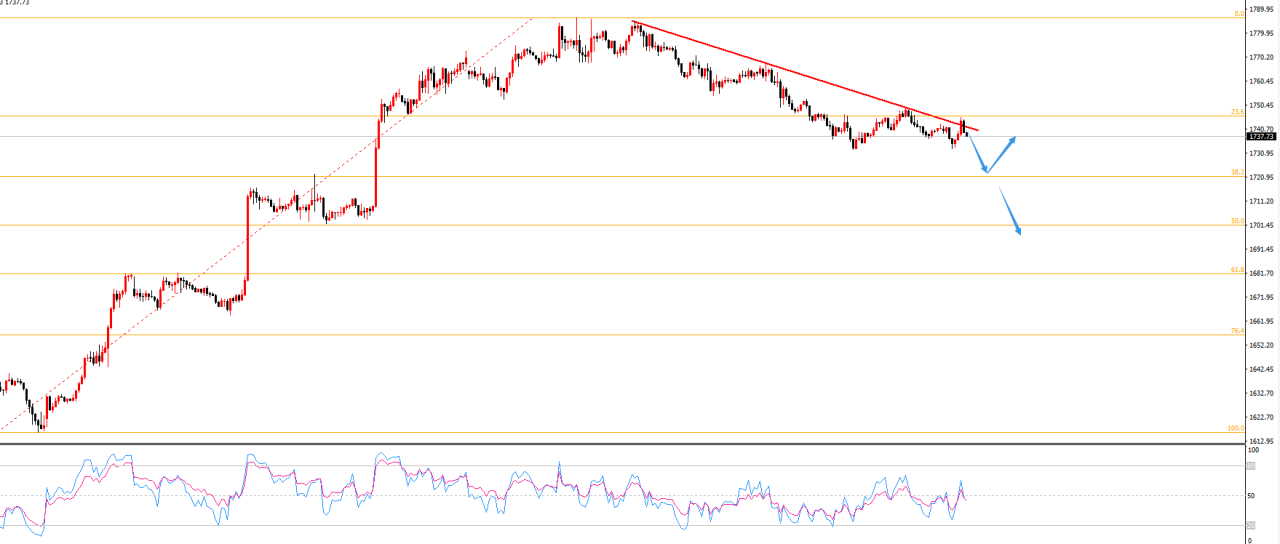Click the 1730.95 price axis label

point(1263,153)
